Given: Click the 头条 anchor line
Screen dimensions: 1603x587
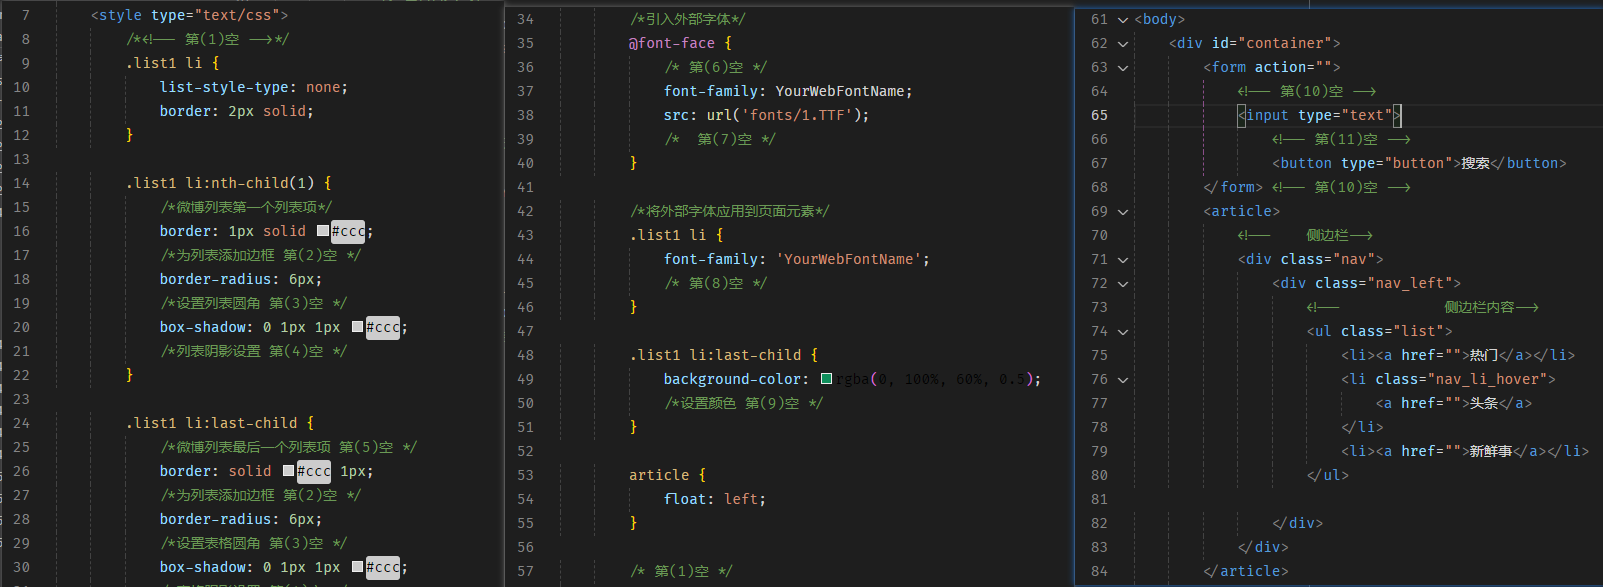Looking at the screenshot, I should [x=1453, y=403].
